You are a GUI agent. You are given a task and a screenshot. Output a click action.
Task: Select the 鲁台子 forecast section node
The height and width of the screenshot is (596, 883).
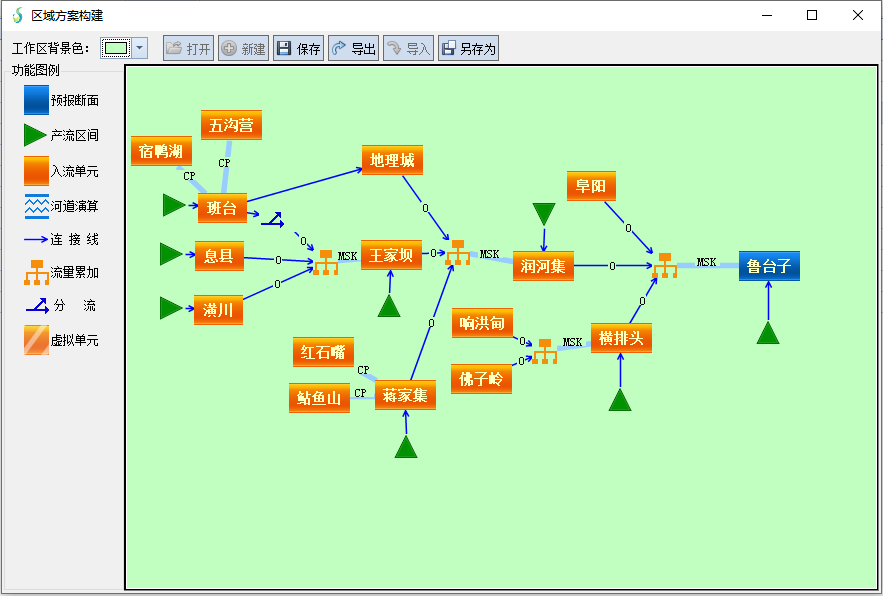pos(769,266)
